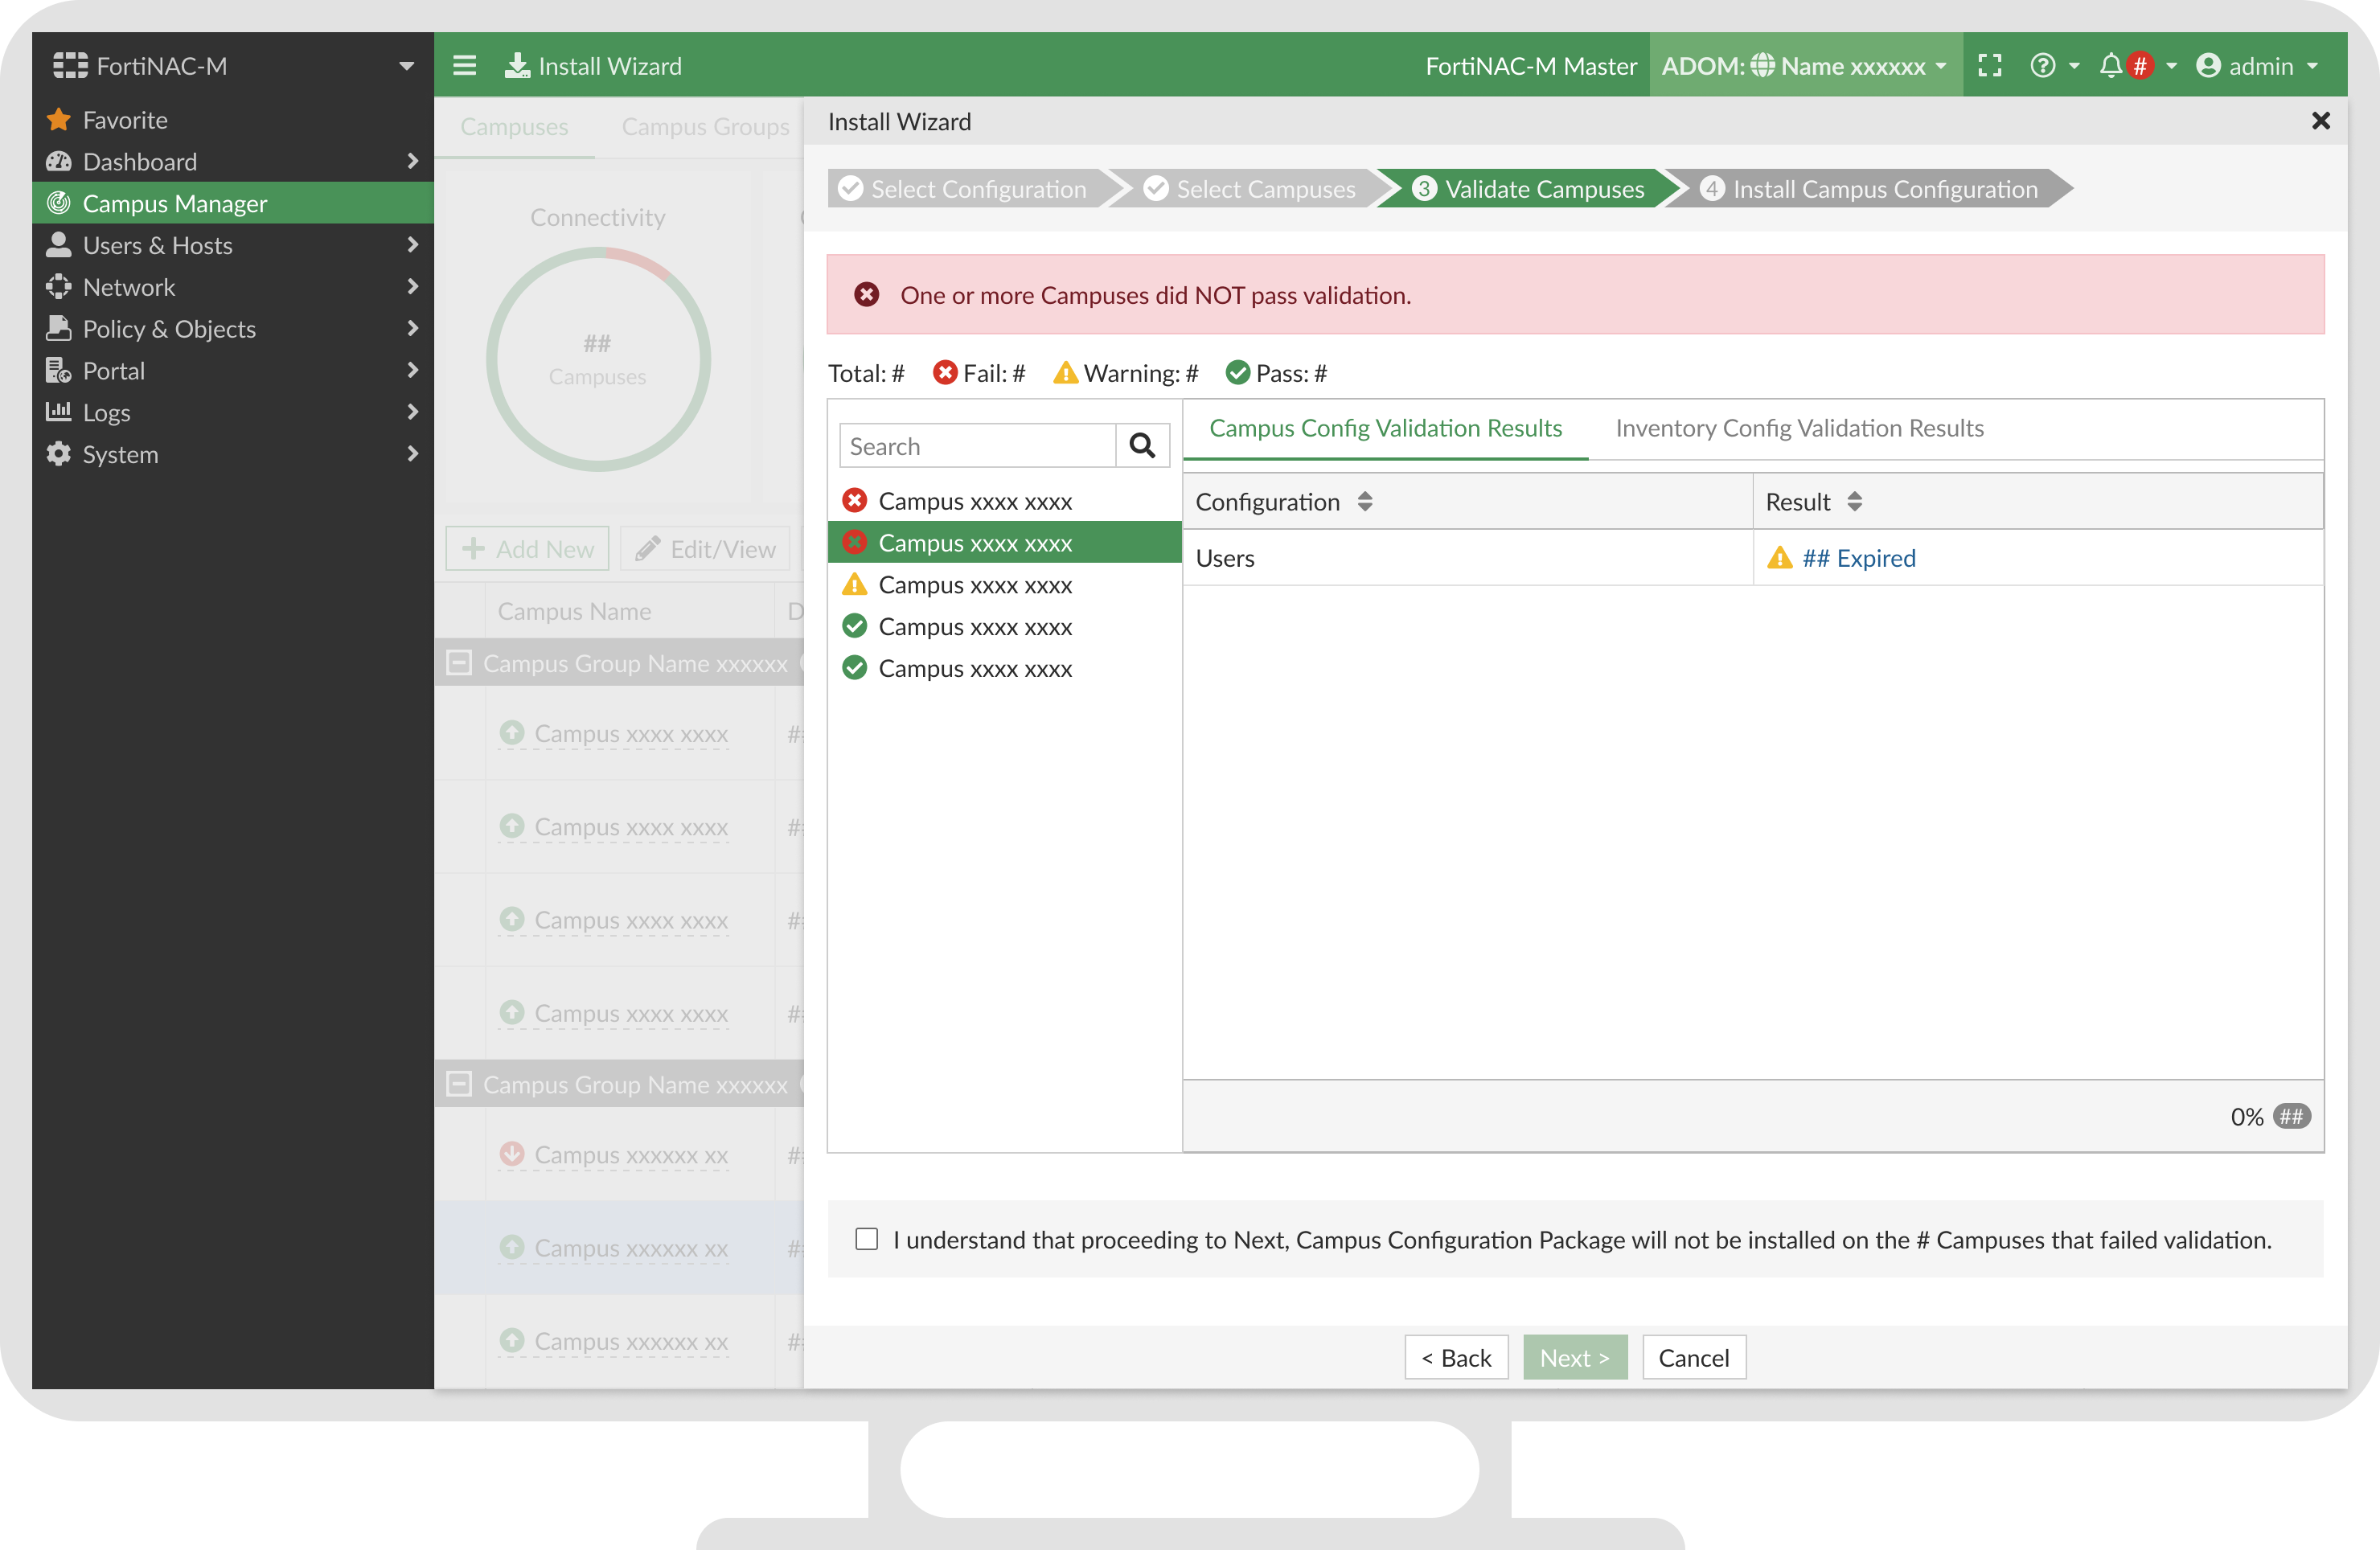Open the '## Expired' result link

pyautogui.click(x=1859, y=558)
